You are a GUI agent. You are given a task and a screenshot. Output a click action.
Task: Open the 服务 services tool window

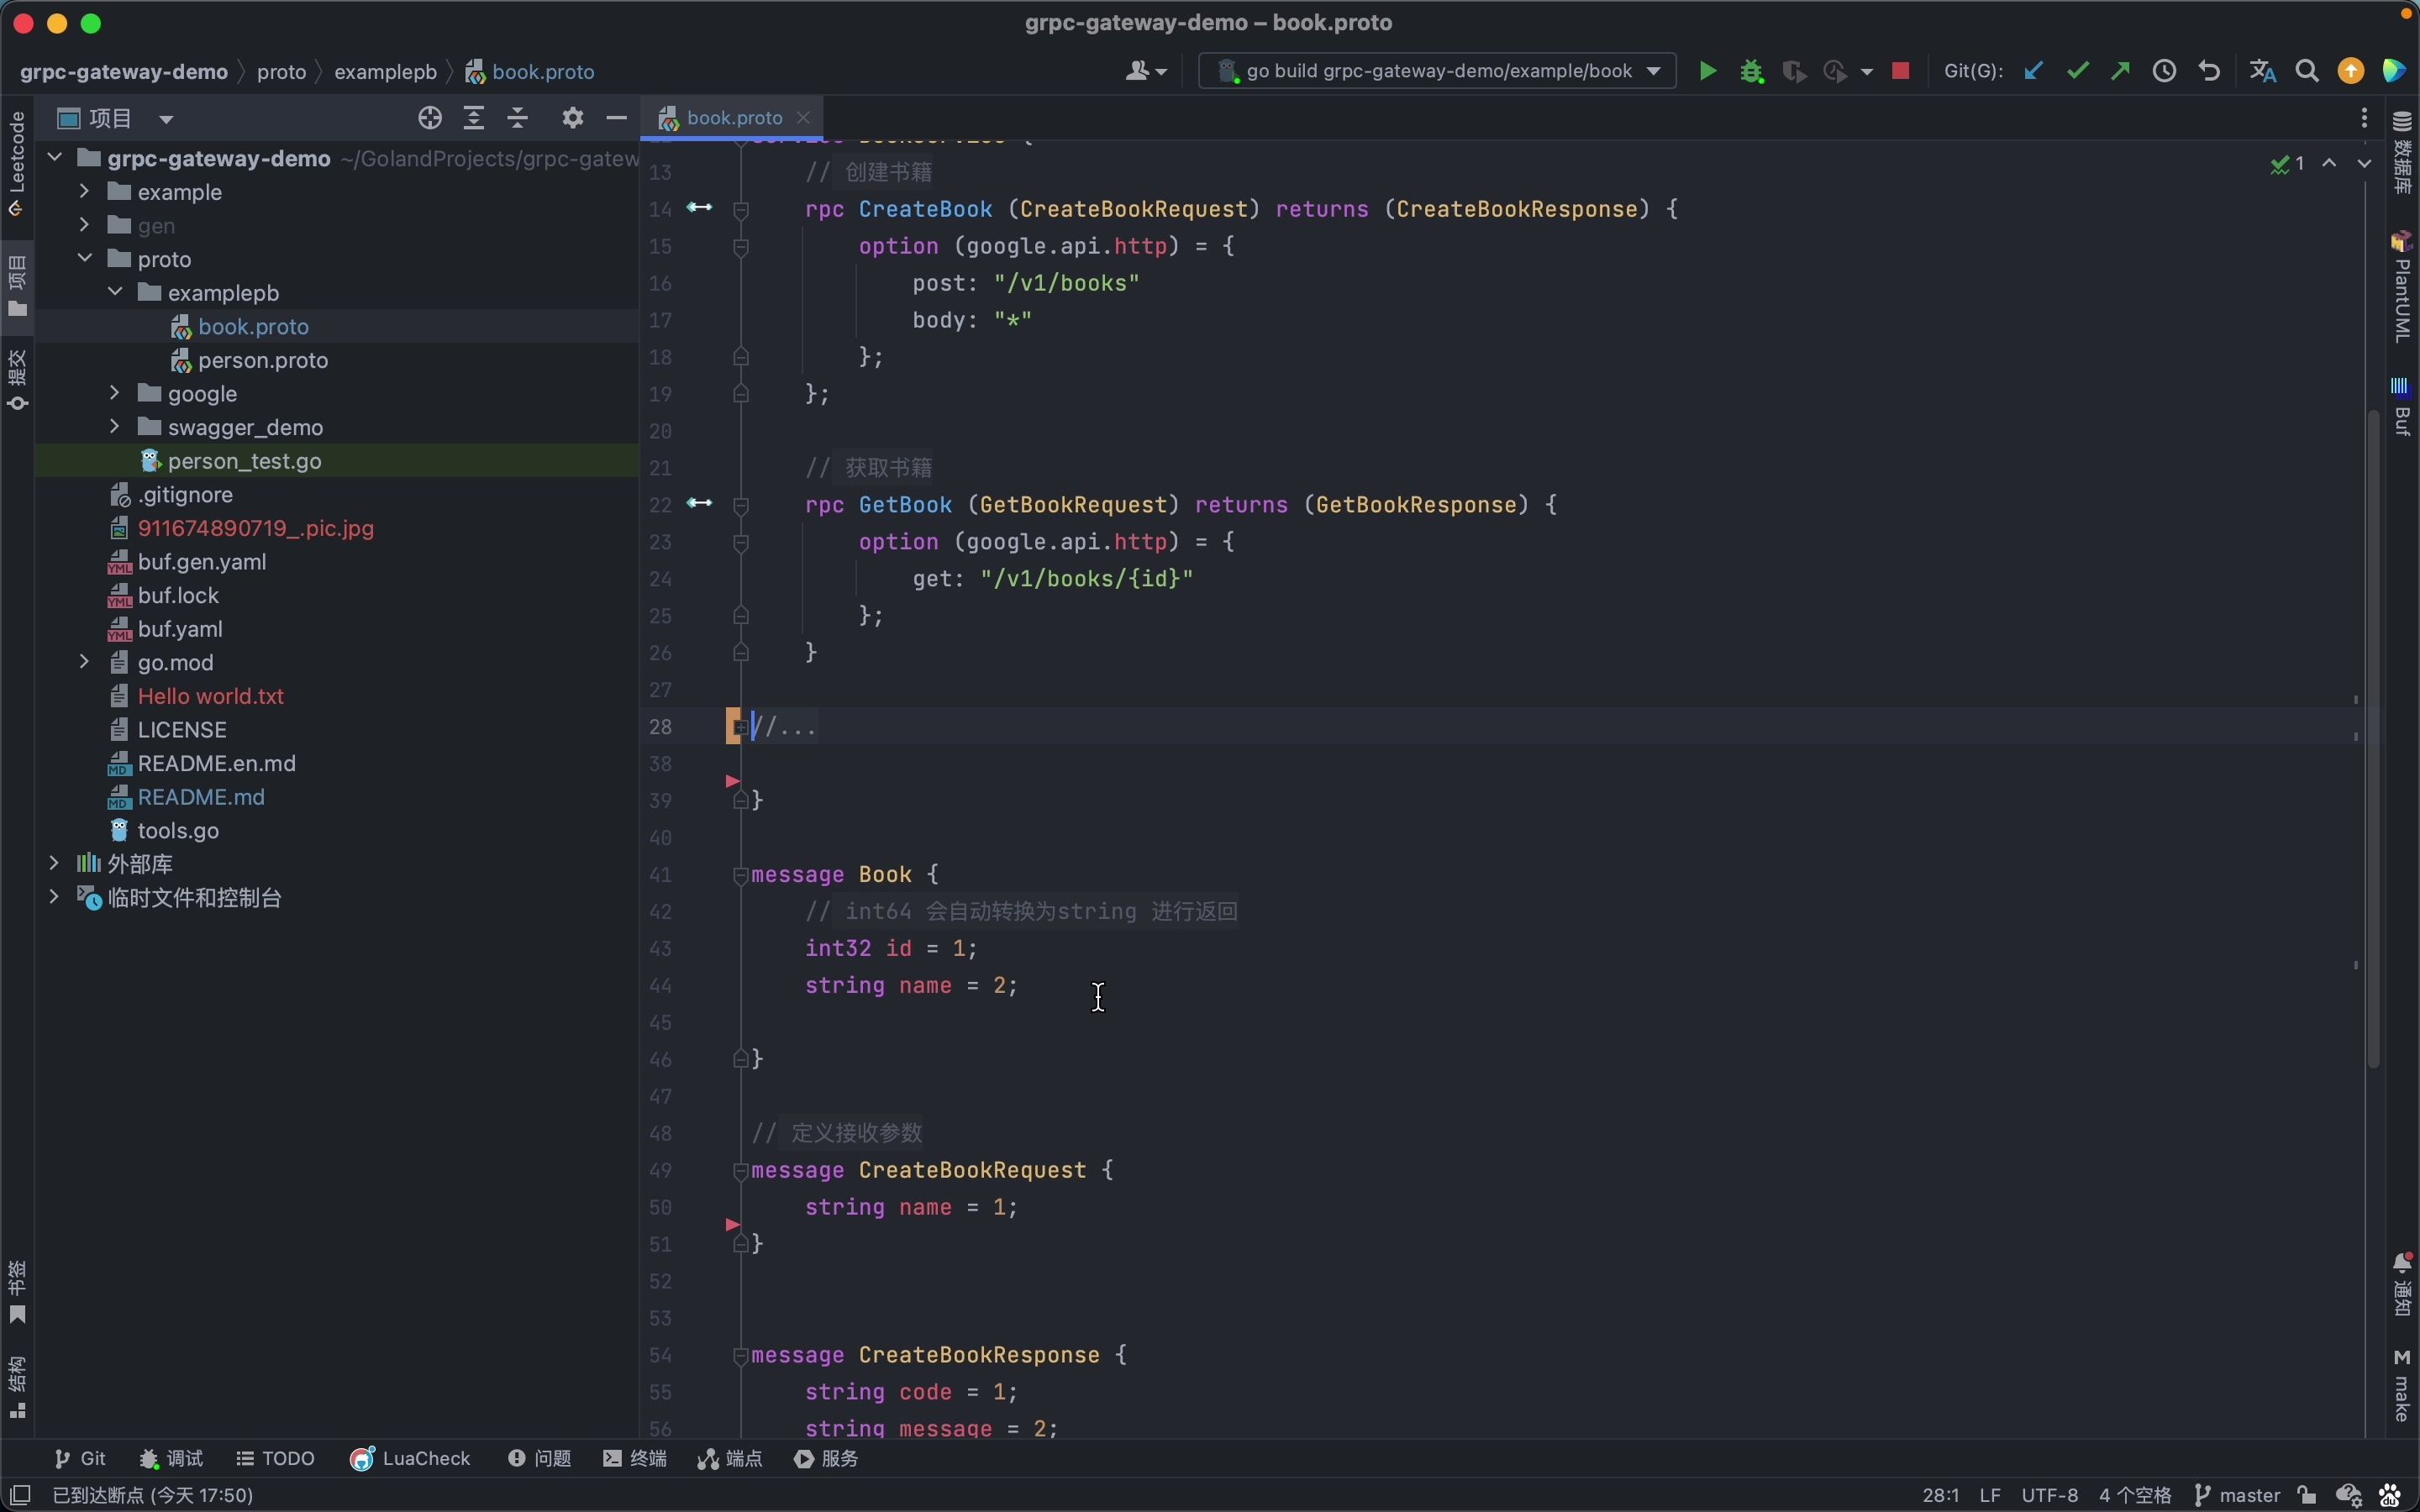827,1459
